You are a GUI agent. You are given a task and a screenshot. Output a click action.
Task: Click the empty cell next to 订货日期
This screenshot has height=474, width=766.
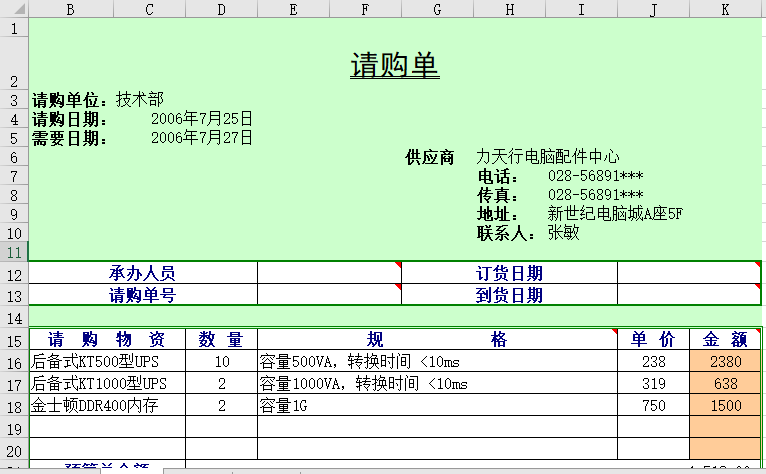point(688,273)
